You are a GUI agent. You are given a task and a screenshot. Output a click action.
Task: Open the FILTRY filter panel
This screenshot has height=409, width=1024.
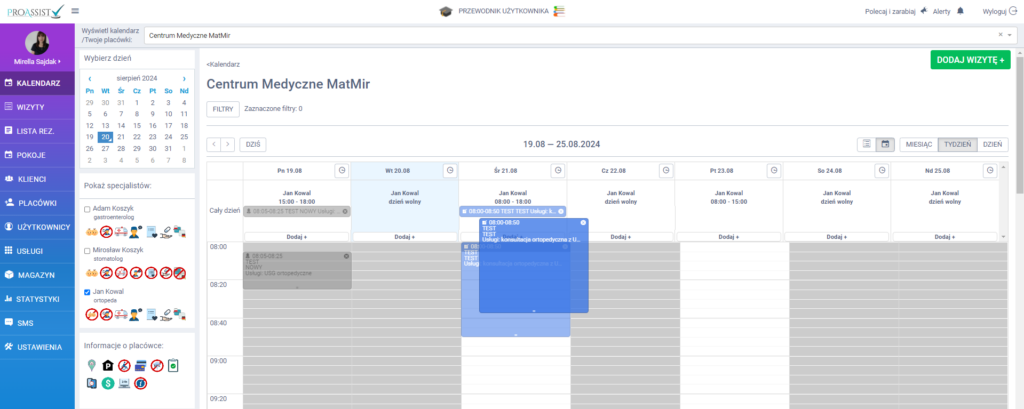(222, 108)
